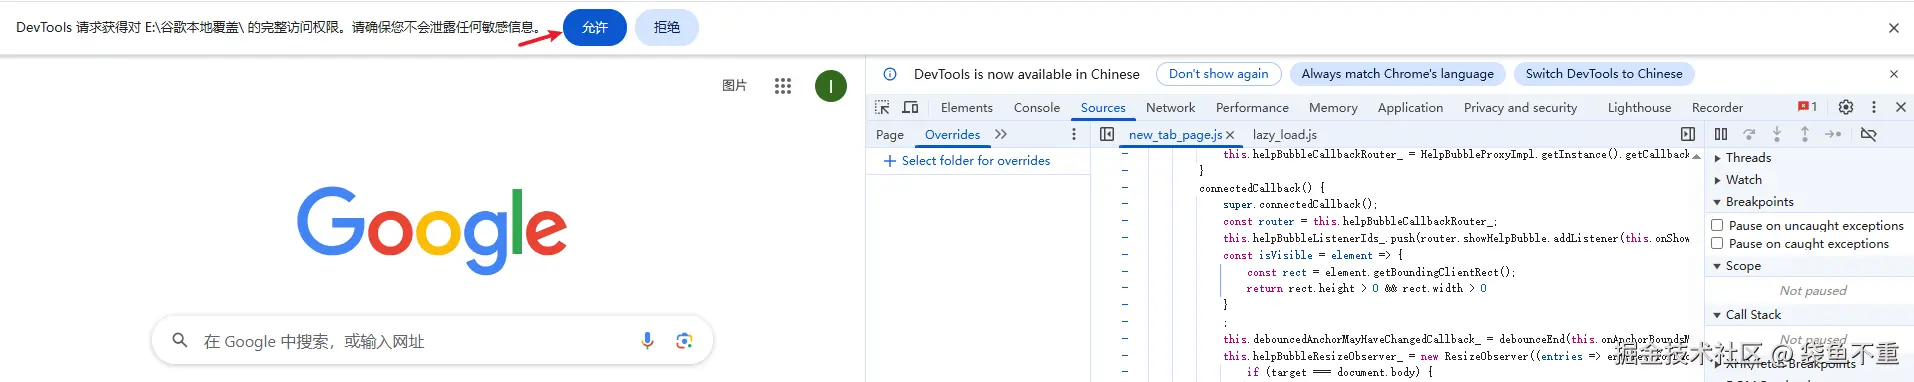The width and height of the screenshot is (1914, 382).
Task: Select the new_tab_page.js file tab
Action: 1175,135
